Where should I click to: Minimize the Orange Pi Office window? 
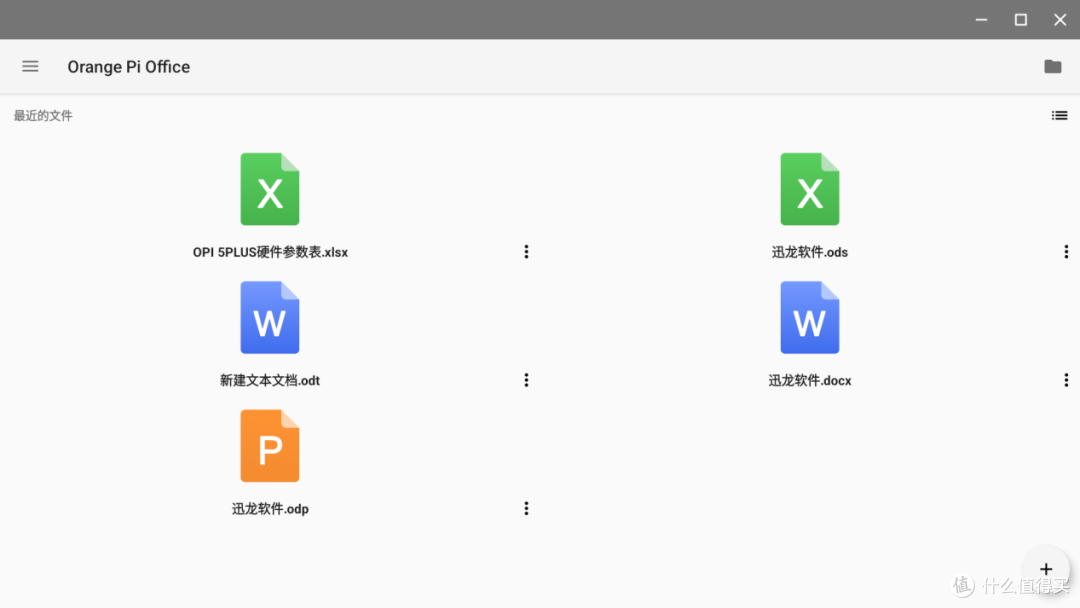coord(982,20)
